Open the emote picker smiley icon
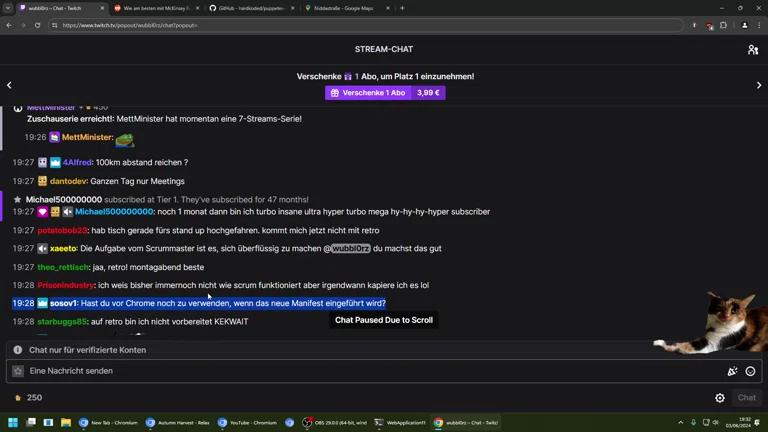 [750, 371]
